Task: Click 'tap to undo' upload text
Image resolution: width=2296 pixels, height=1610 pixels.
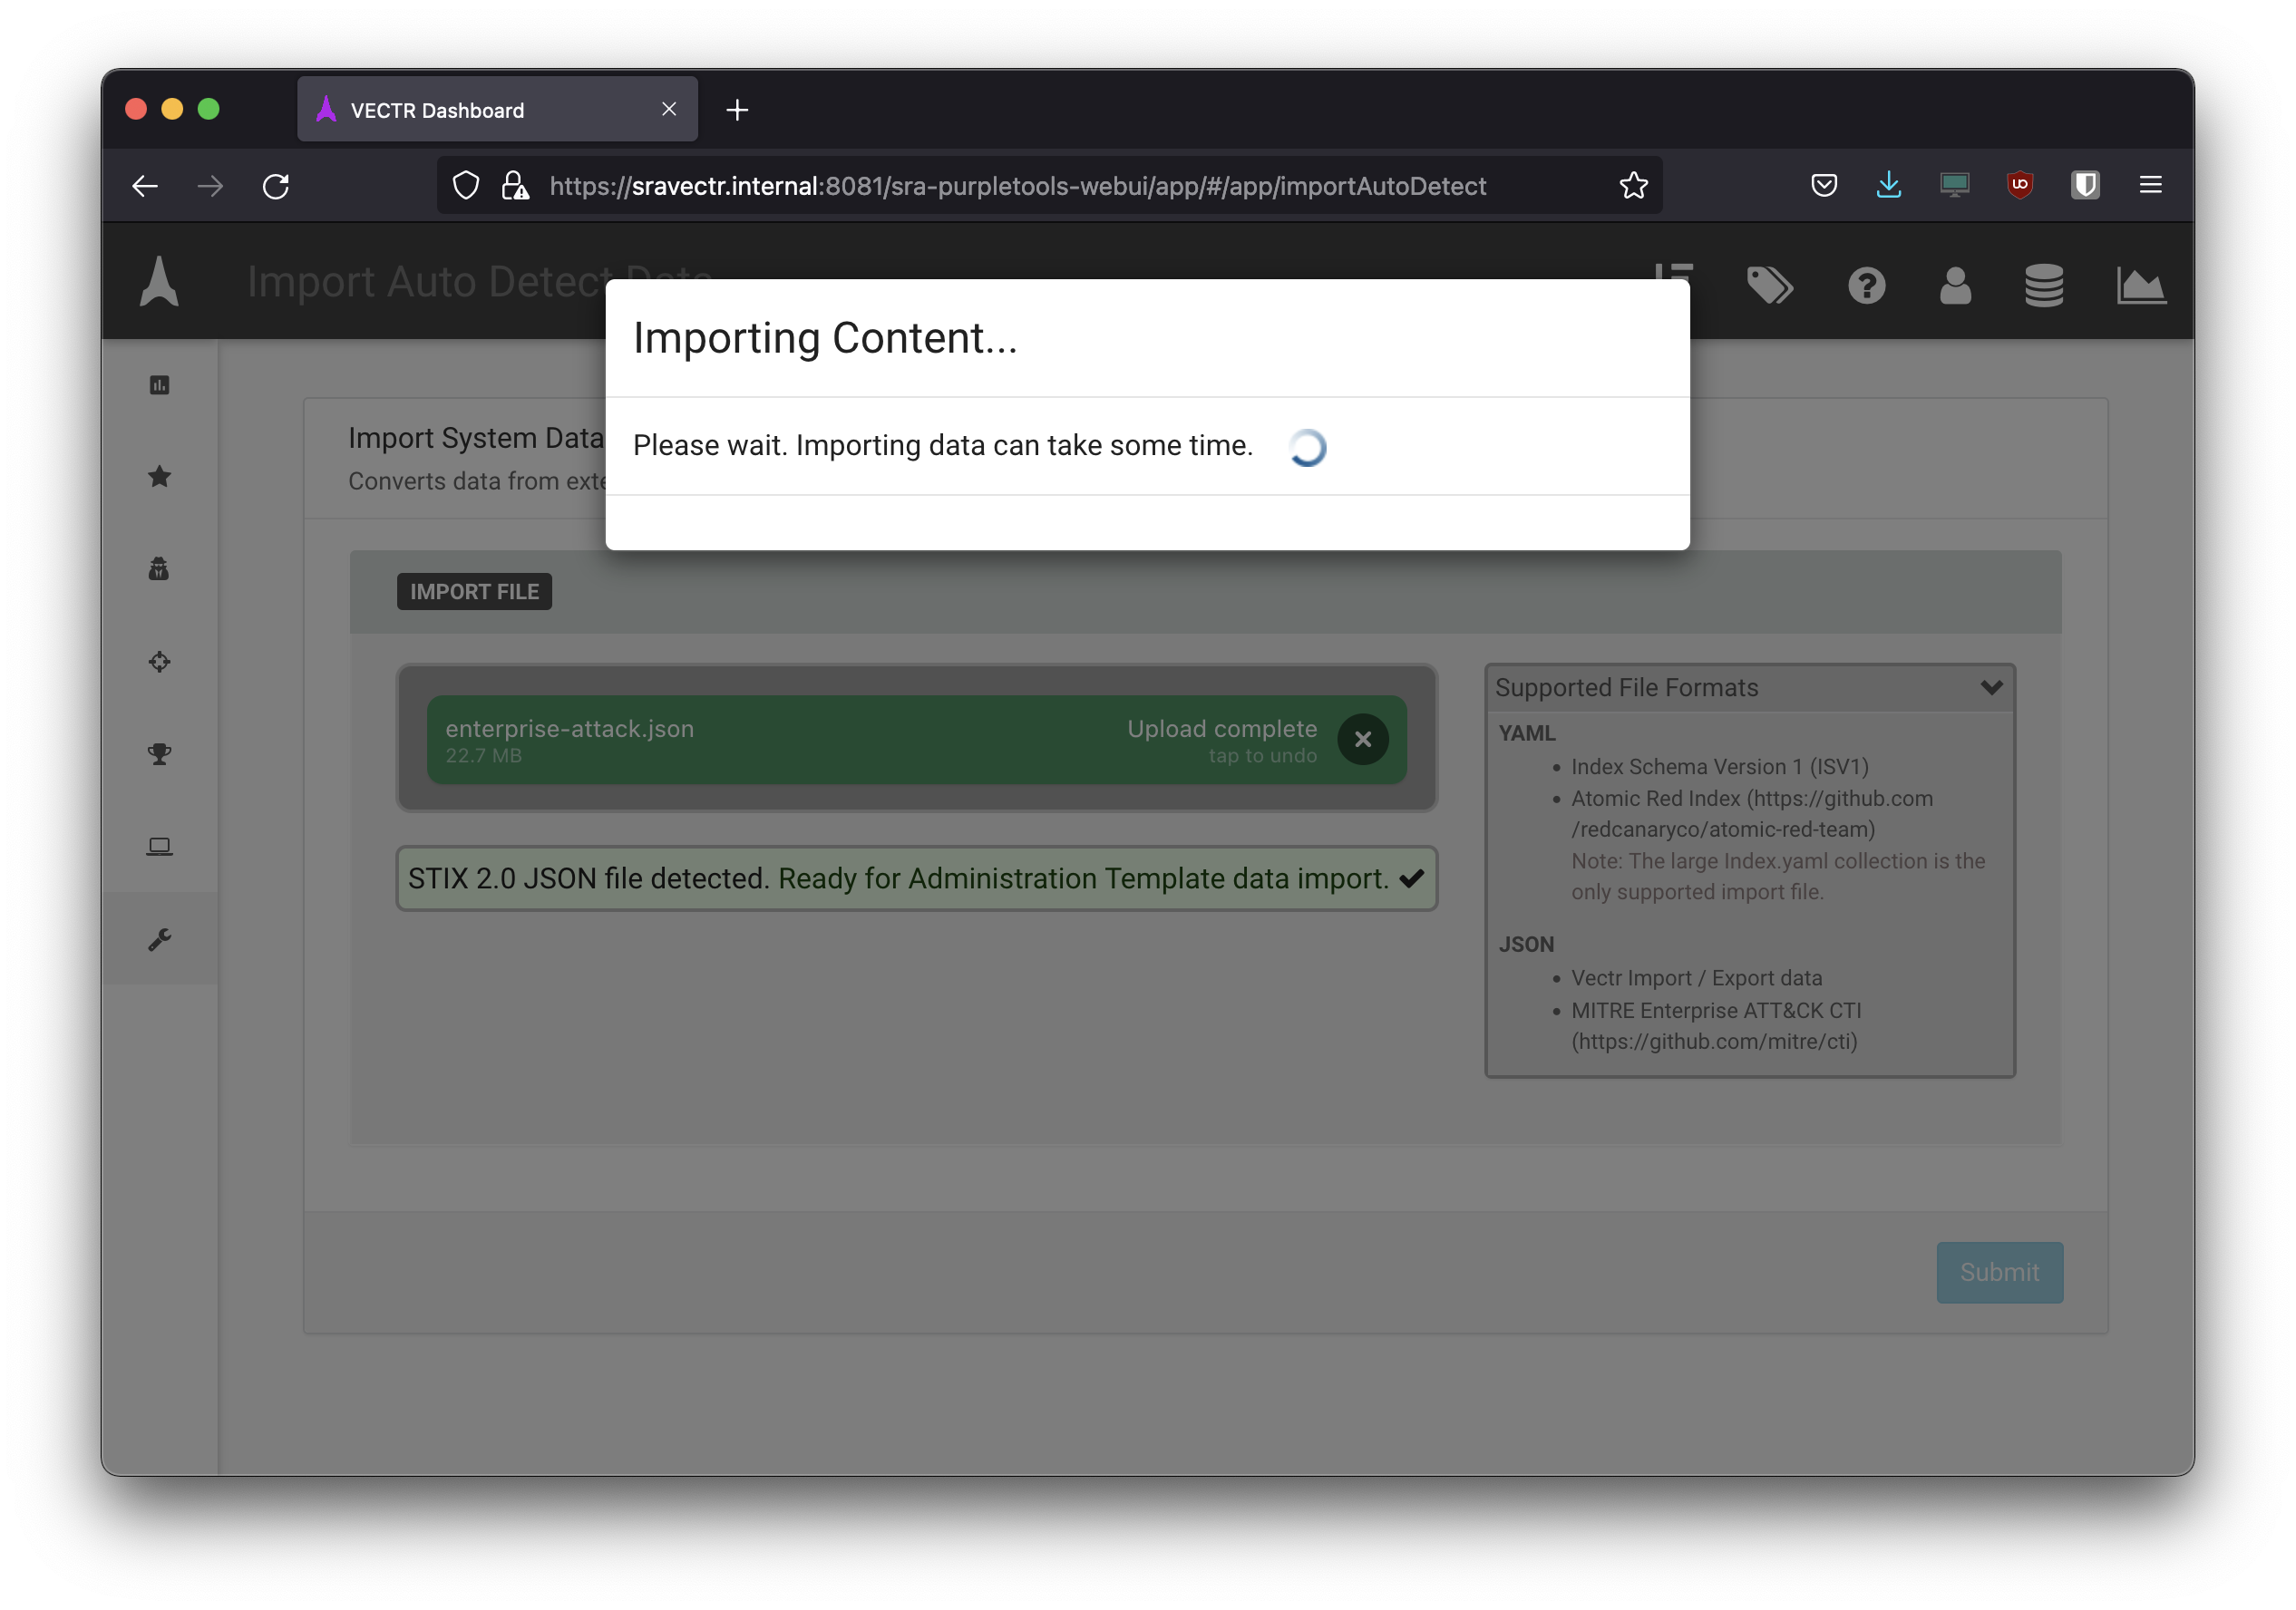Action: [x=1262, y=756]
